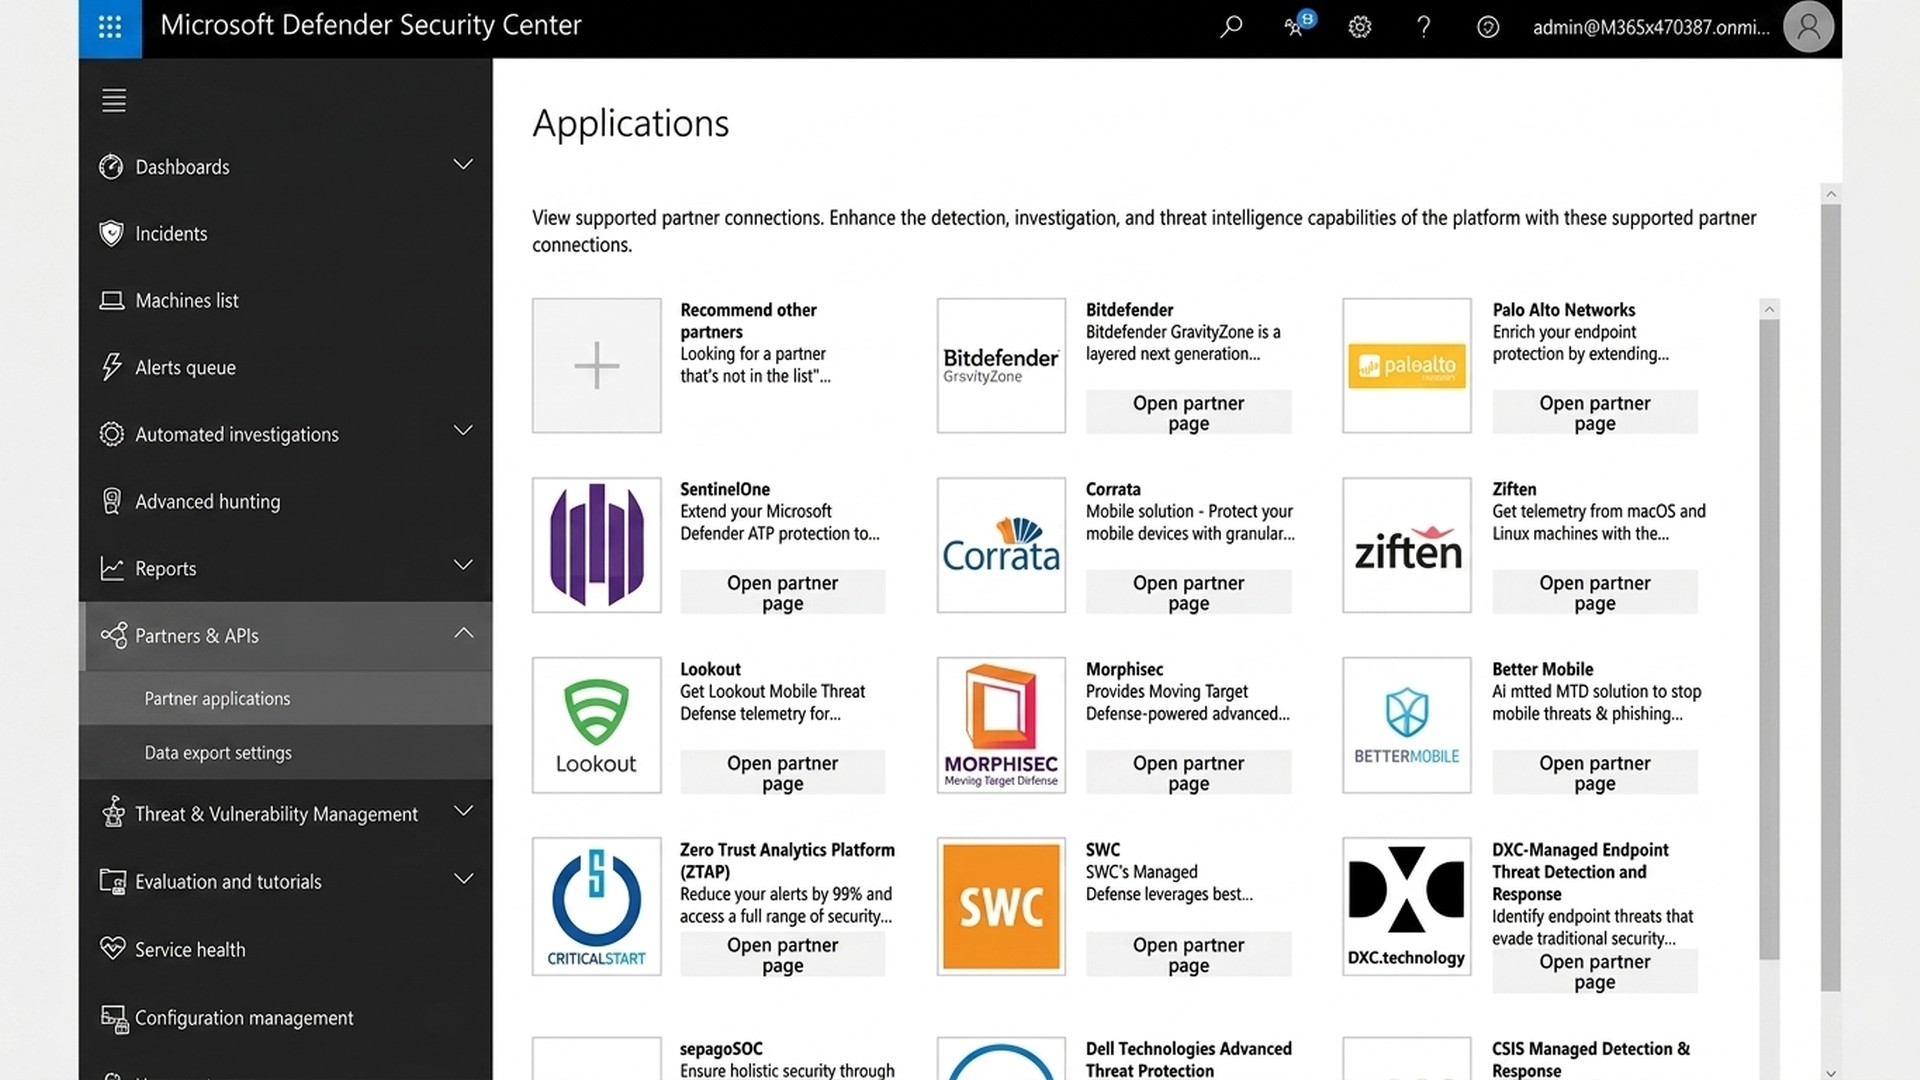
Task: Open partner page for DXC-Managed Endpoint
Action: tap(1594, 971)
